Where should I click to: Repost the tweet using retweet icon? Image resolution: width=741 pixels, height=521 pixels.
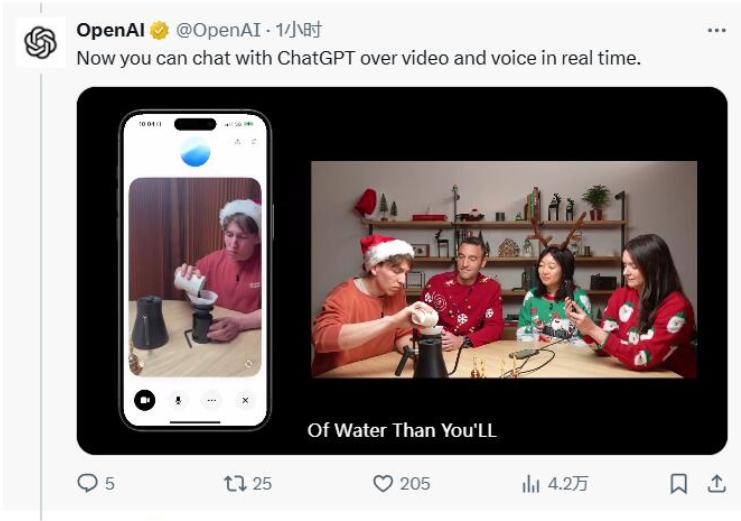point(236,483)
